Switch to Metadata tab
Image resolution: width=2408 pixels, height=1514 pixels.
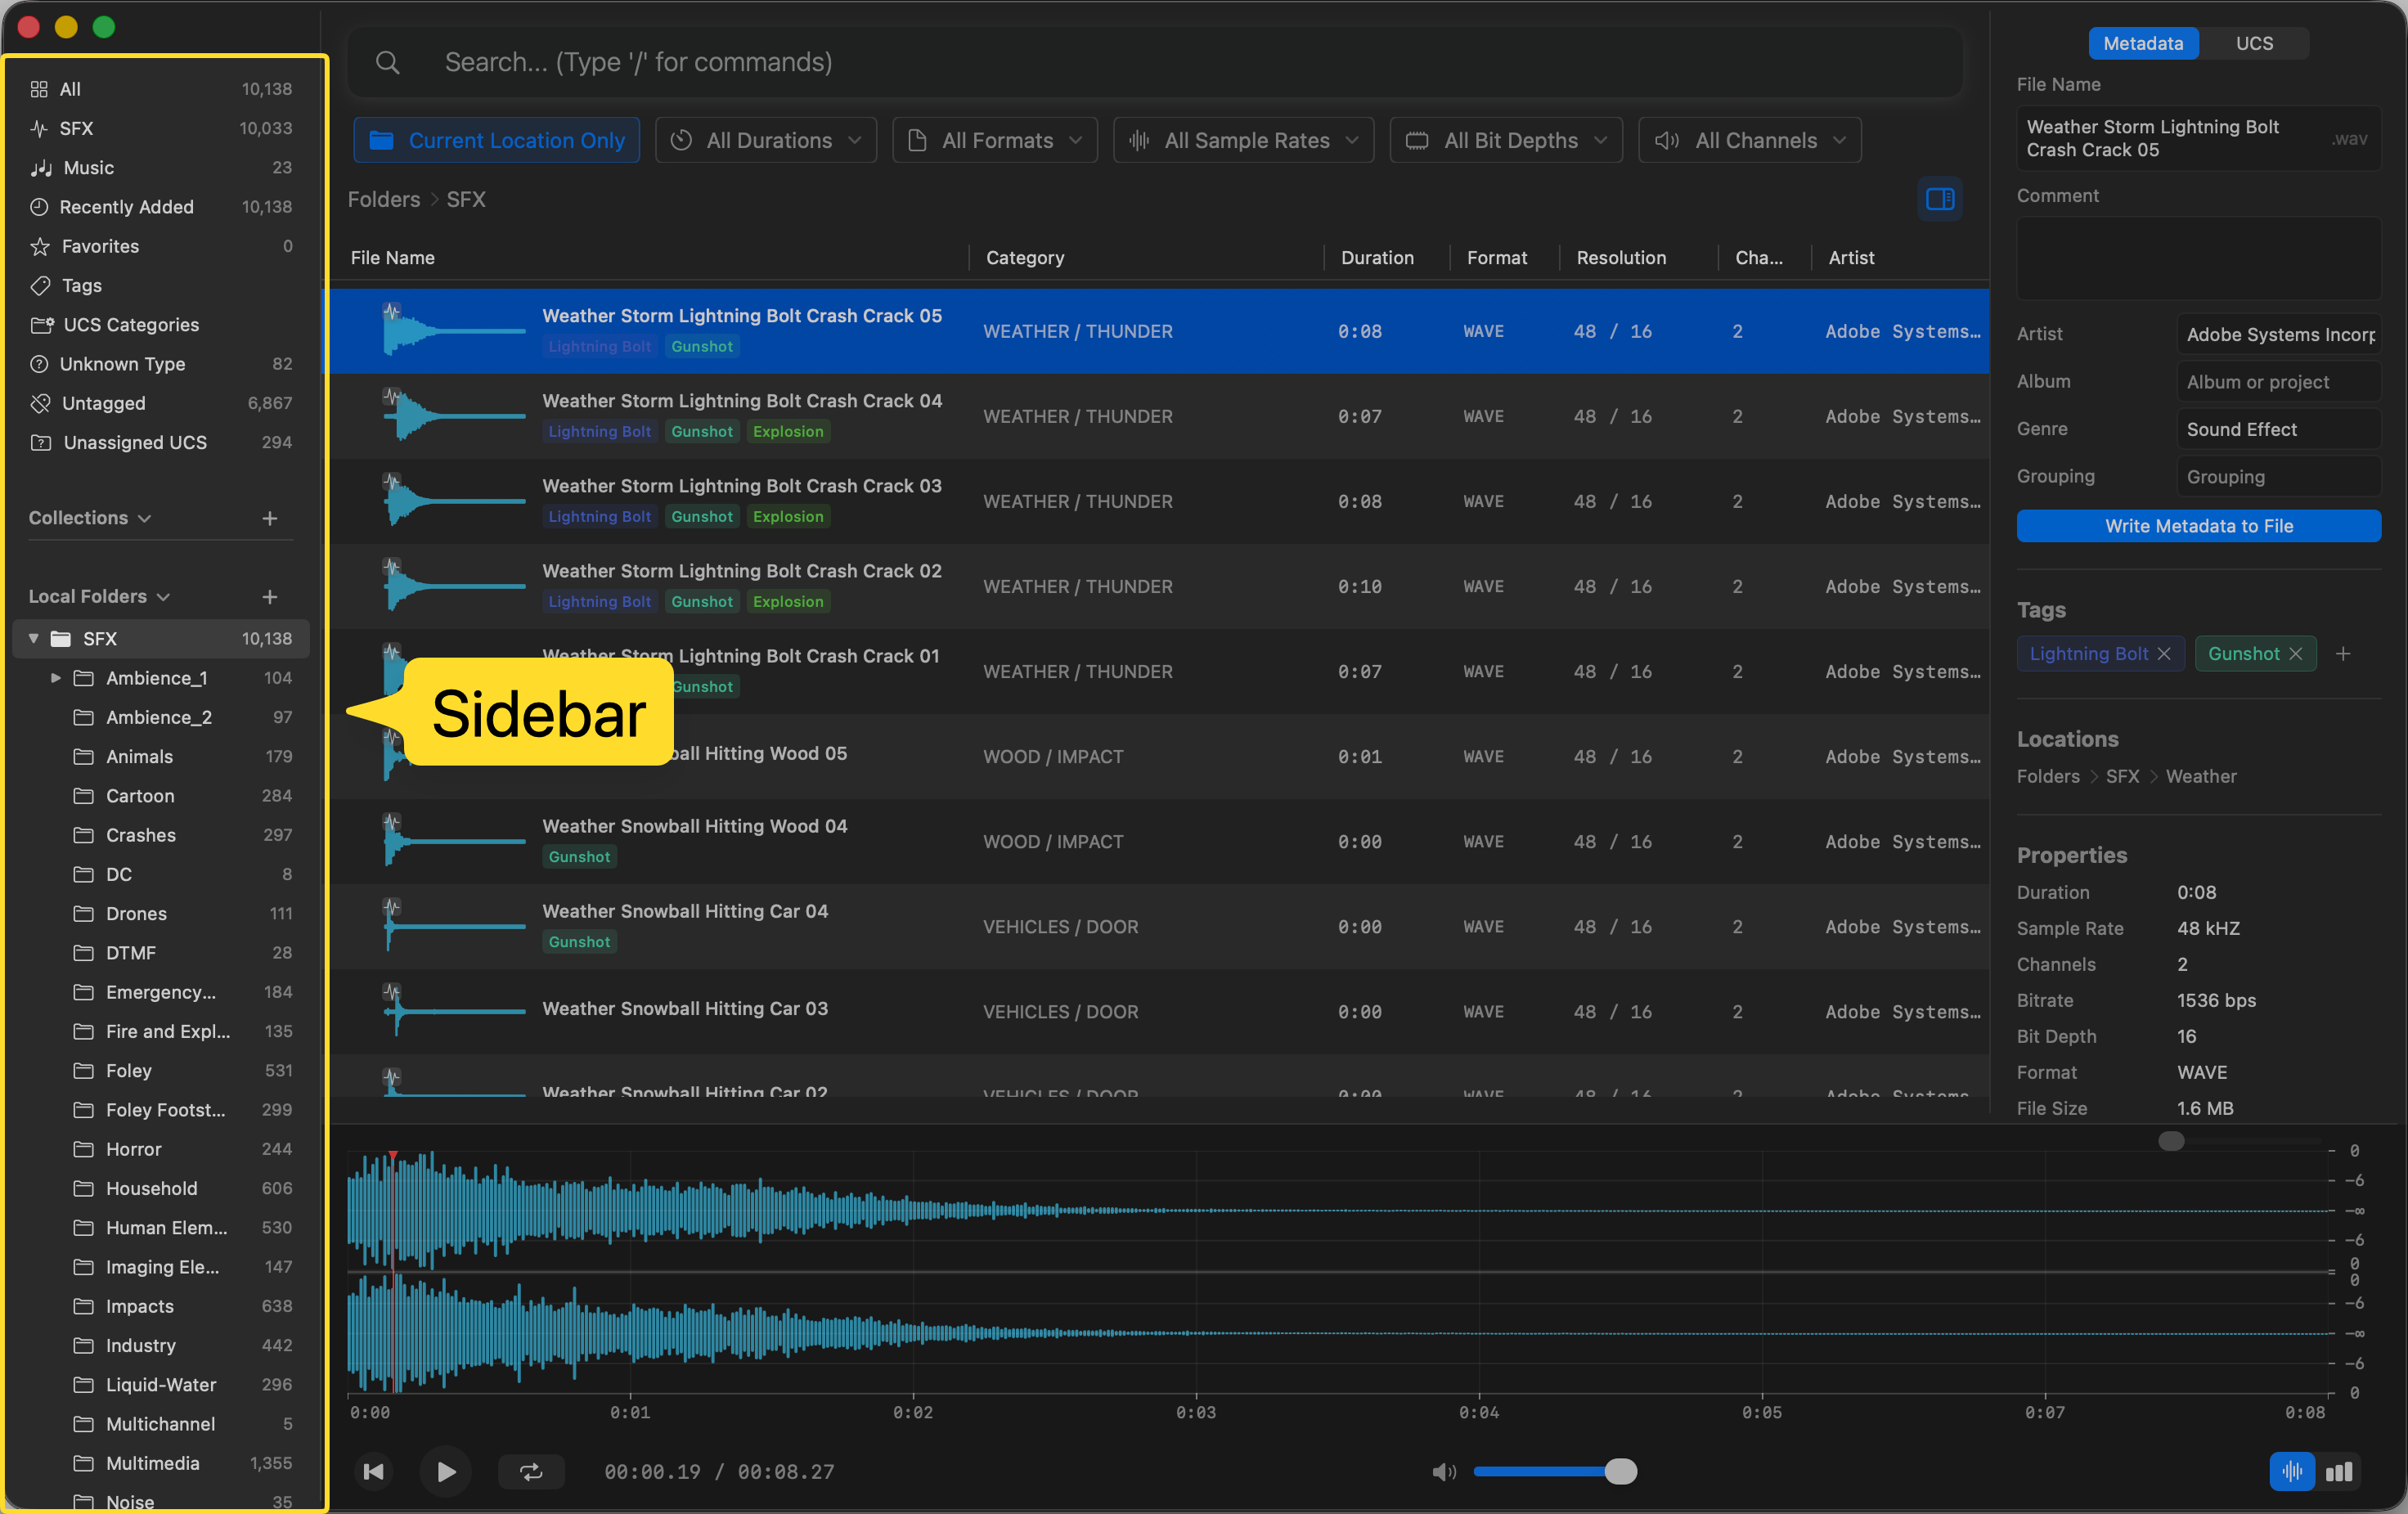pyautogui.click(x=2143, y=43)
